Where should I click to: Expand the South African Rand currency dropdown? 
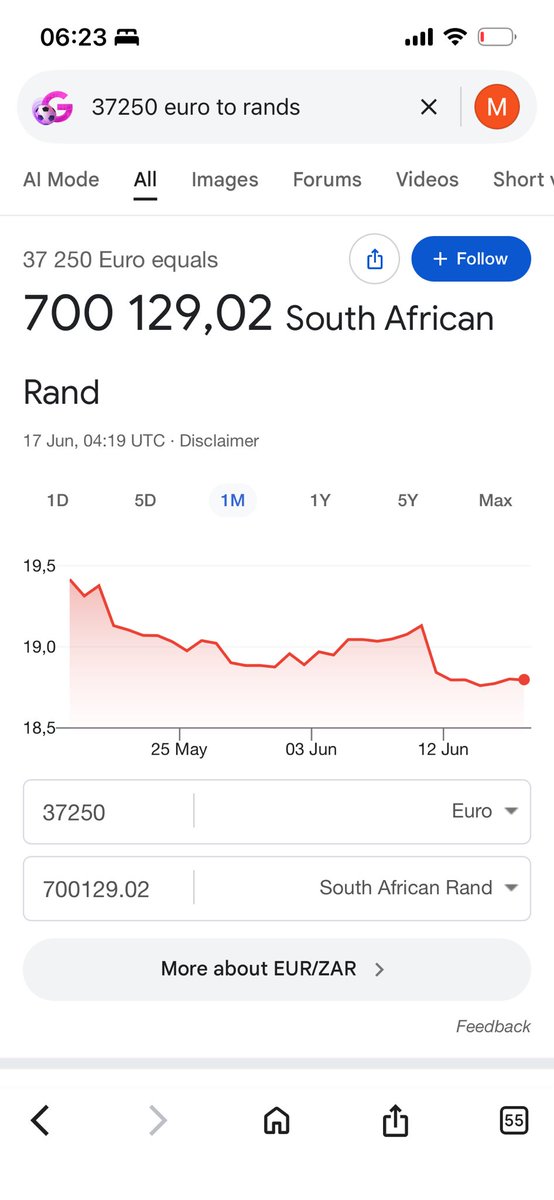pos(419,887)
